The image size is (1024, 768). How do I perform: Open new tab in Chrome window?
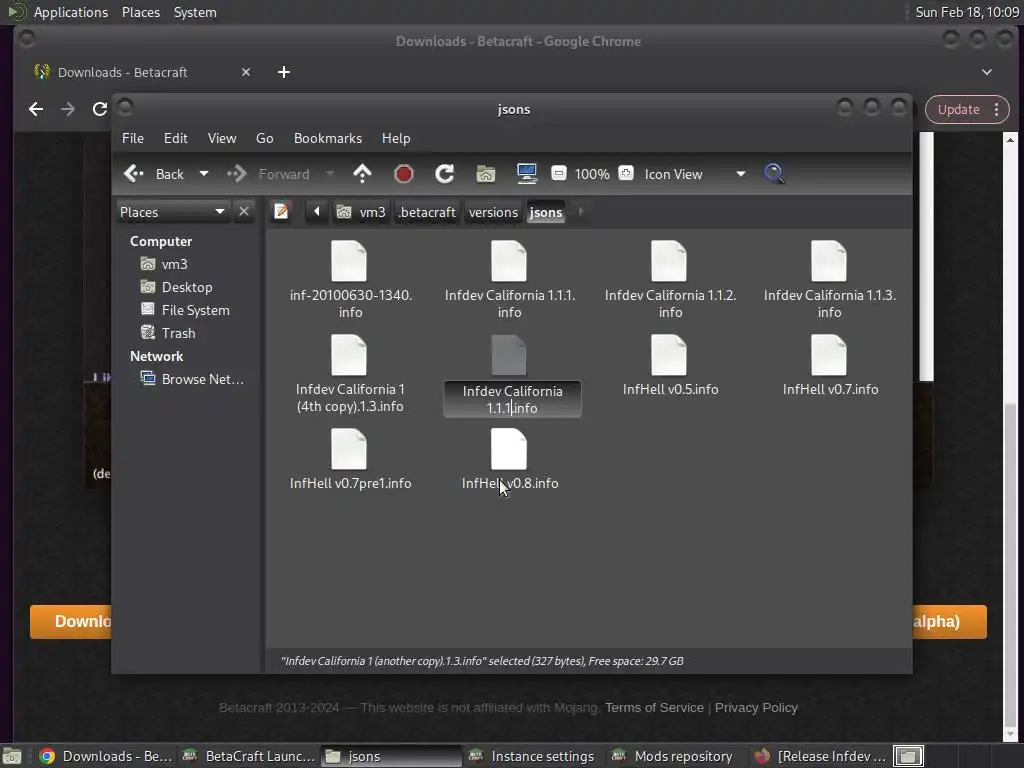(x=283, y=72)
